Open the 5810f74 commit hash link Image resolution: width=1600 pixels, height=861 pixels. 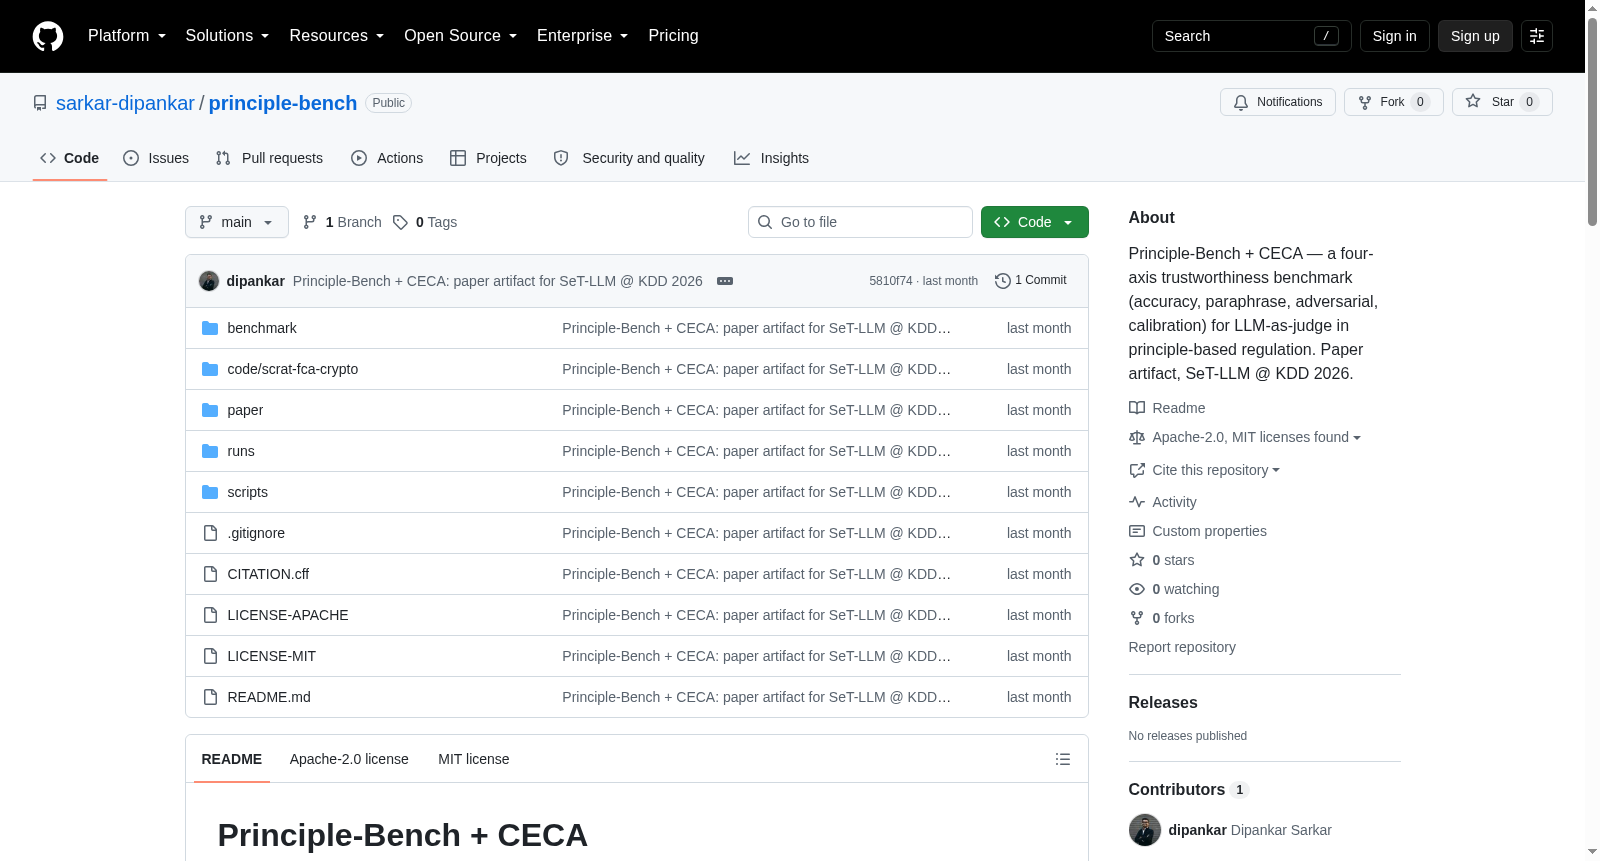point(891,281)
